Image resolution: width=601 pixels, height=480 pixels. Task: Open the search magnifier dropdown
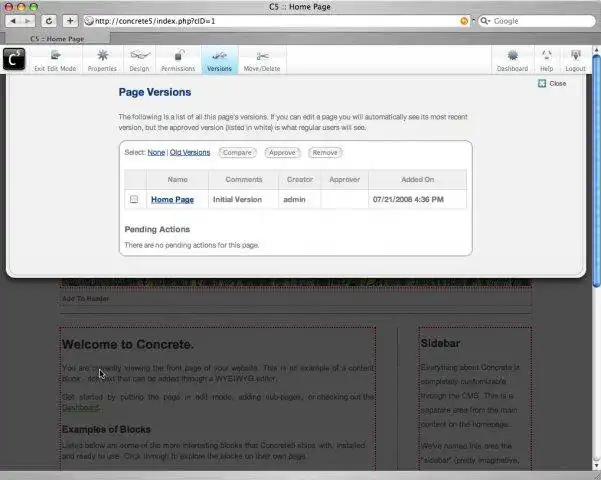[485, 21]
